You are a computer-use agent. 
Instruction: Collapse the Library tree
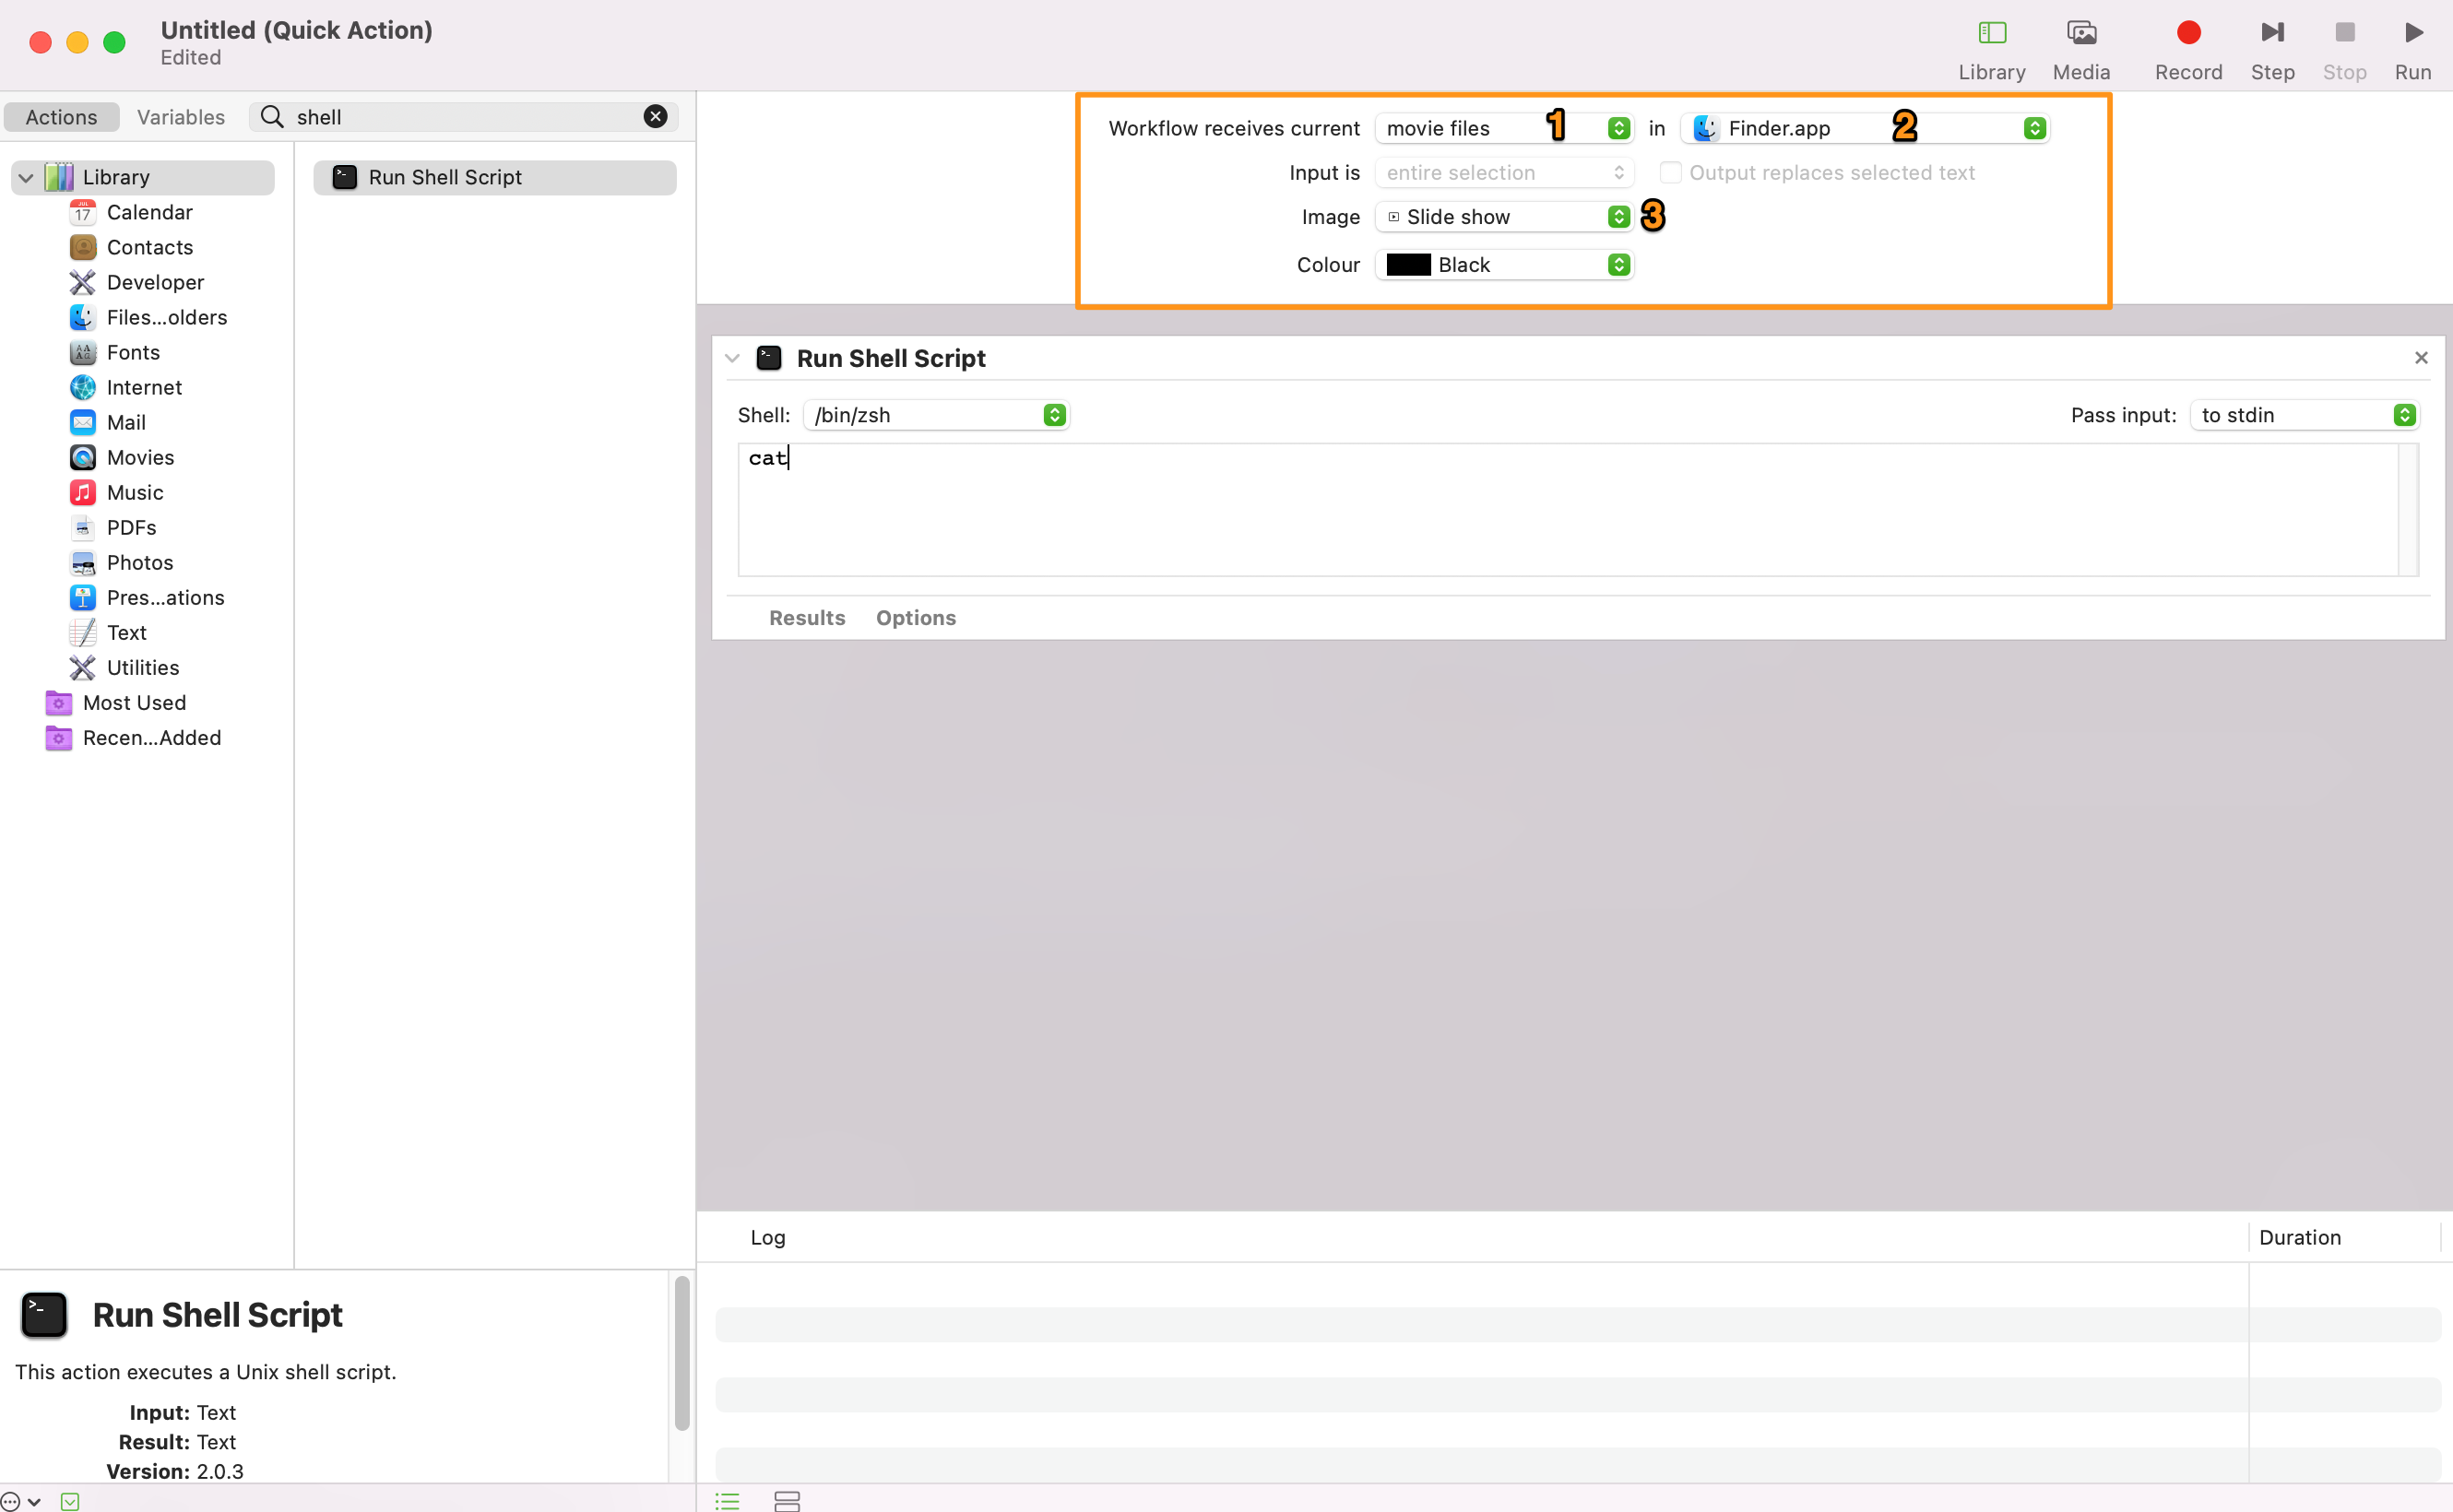(26, 178)
